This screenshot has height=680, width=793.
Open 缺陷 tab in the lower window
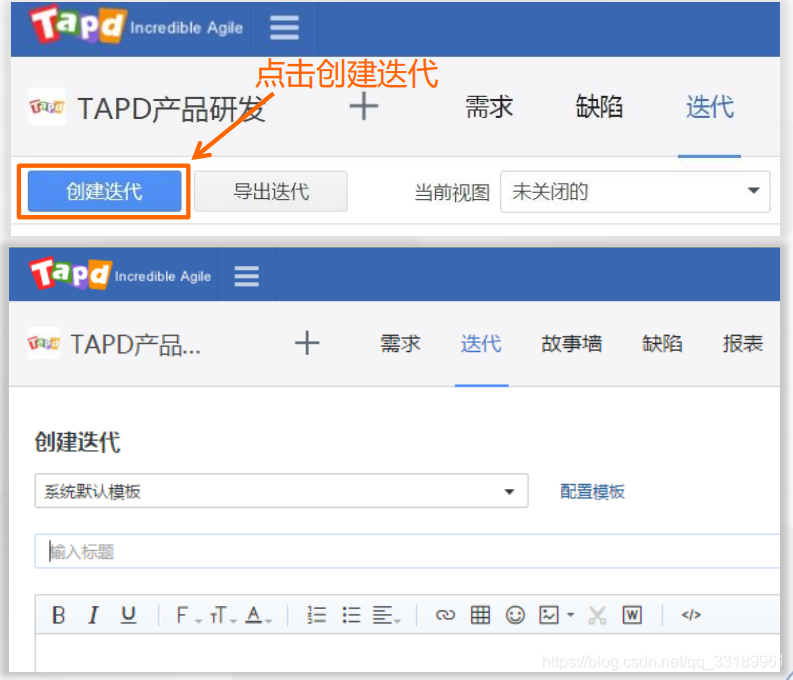(x=662, y=344)
